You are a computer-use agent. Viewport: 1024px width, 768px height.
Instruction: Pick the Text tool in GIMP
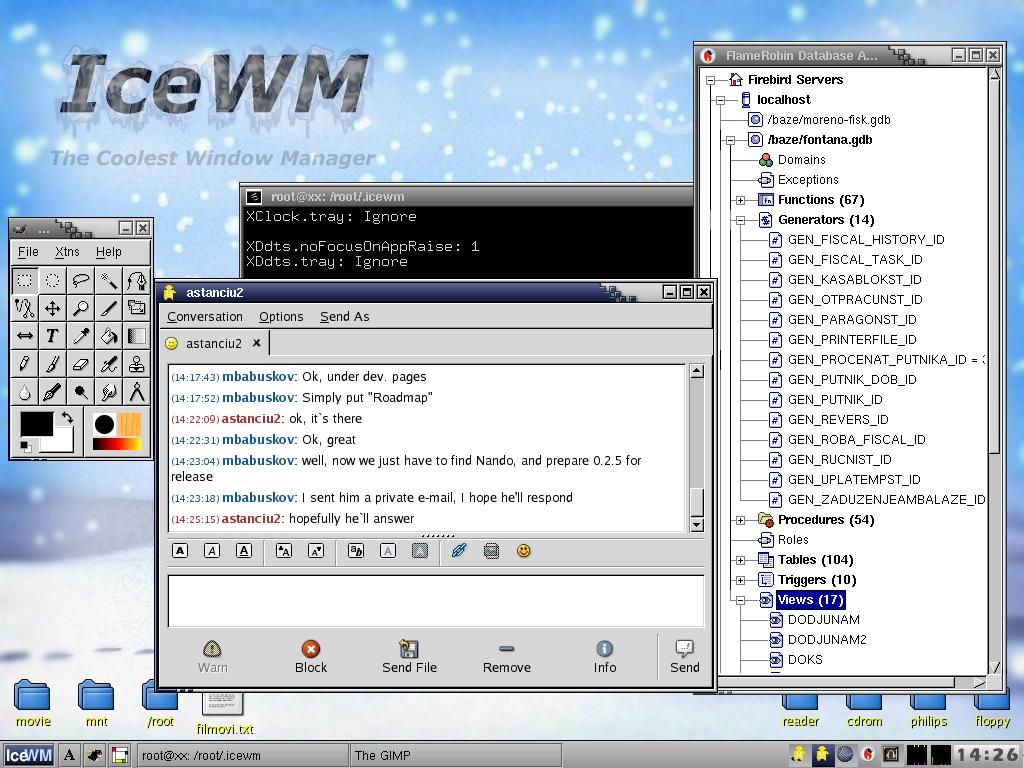pyautogui.click(x=53, y=336)
